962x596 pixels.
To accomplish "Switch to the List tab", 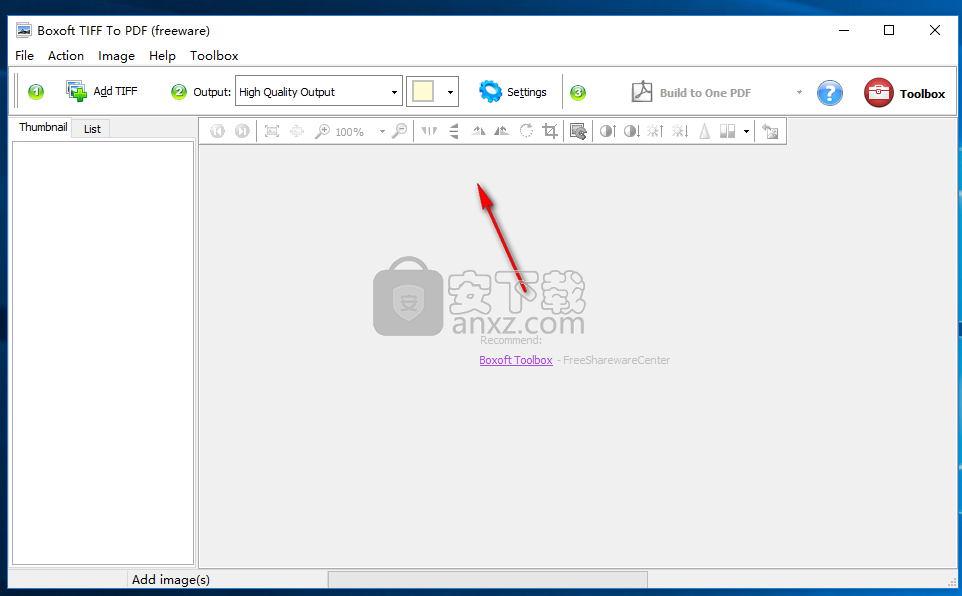I will point(92,129).
